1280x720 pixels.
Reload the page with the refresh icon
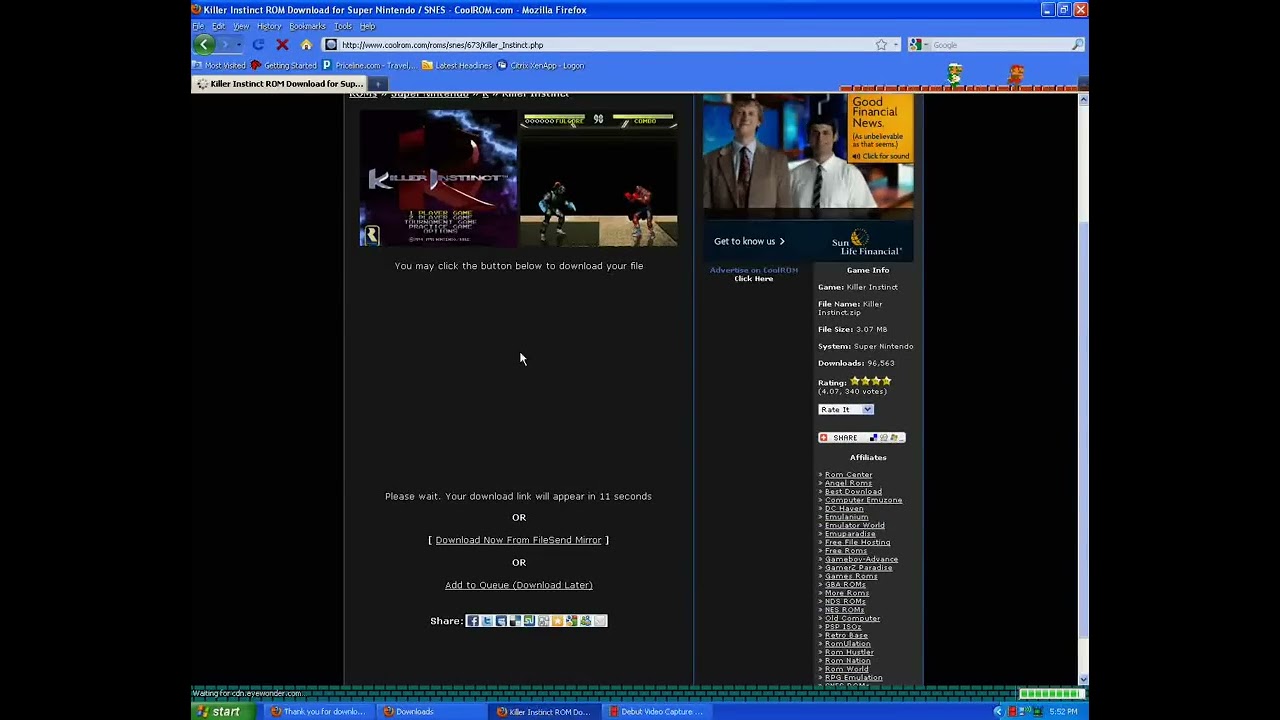point(258,45)
